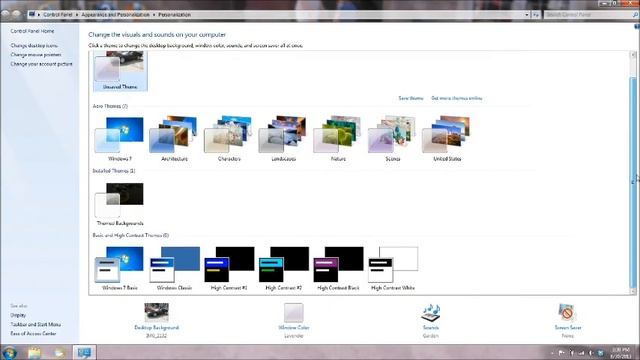The image size is (640, 360).
Task: Click the search magnifier icon
Action: [635, 15]
